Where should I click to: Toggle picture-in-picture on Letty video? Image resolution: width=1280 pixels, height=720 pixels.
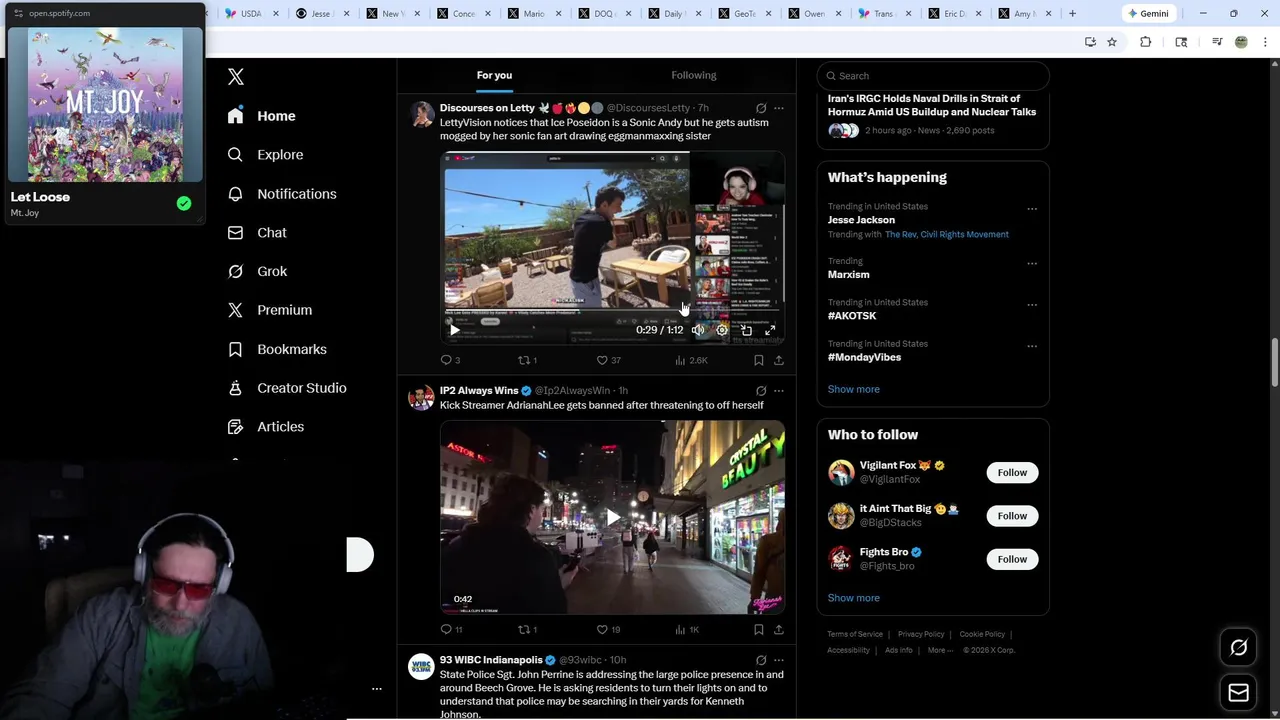(746, 330)
